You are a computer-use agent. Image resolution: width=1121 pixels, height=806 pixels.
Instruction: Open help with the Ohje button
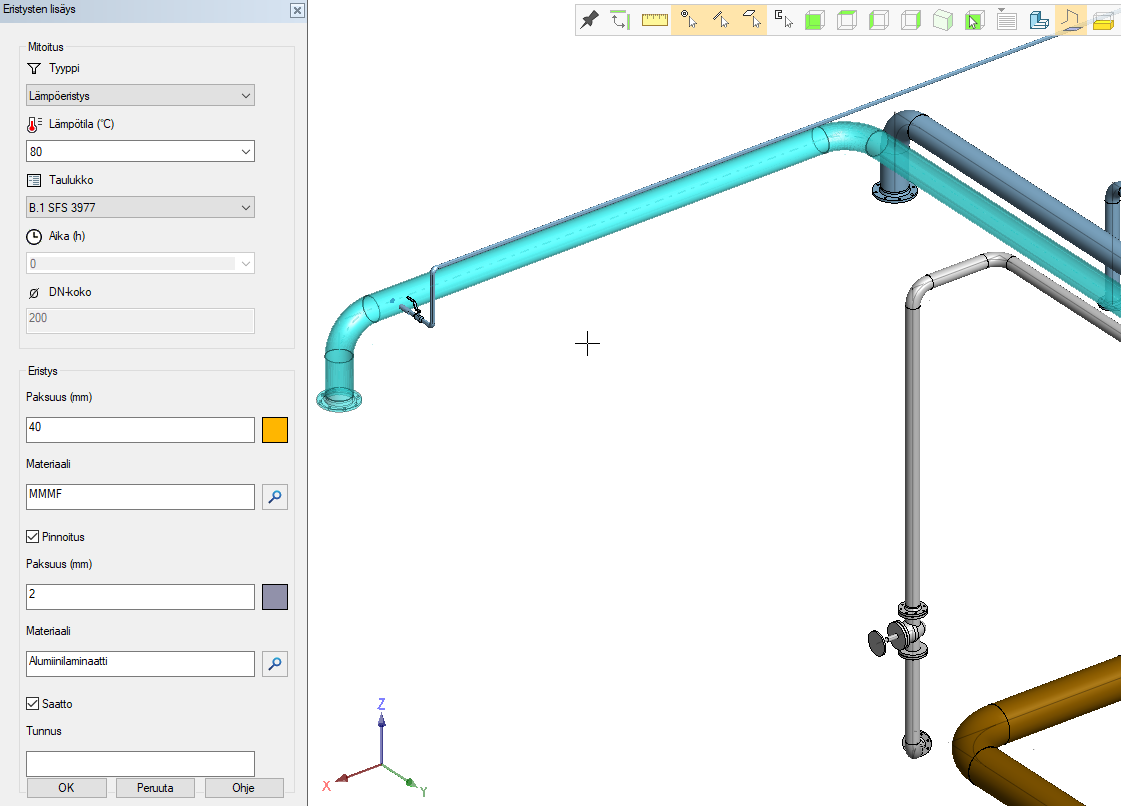244,788
